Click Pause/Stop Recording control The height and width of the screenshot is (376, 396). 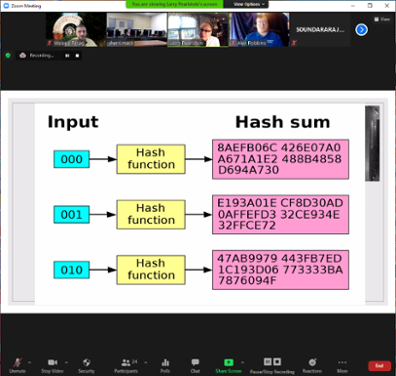(272, 365)
